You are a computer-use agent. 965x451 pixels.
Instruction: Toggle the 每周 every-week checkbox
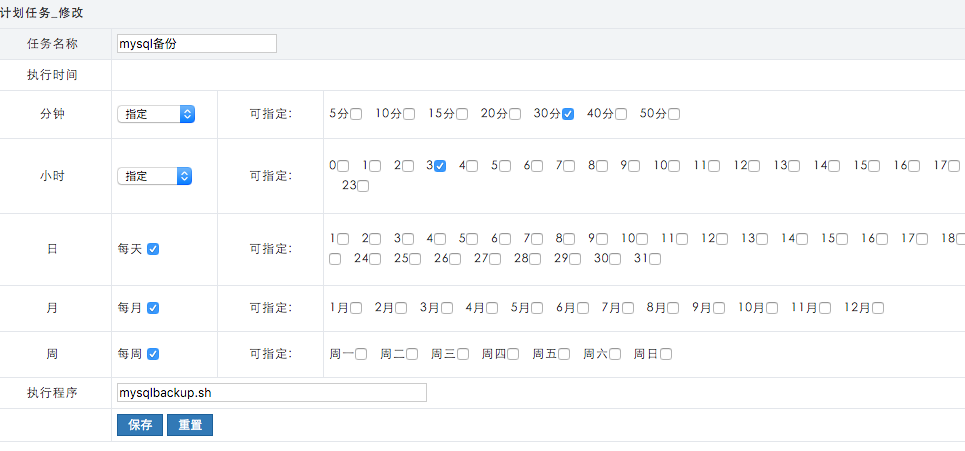coord(153,354)
